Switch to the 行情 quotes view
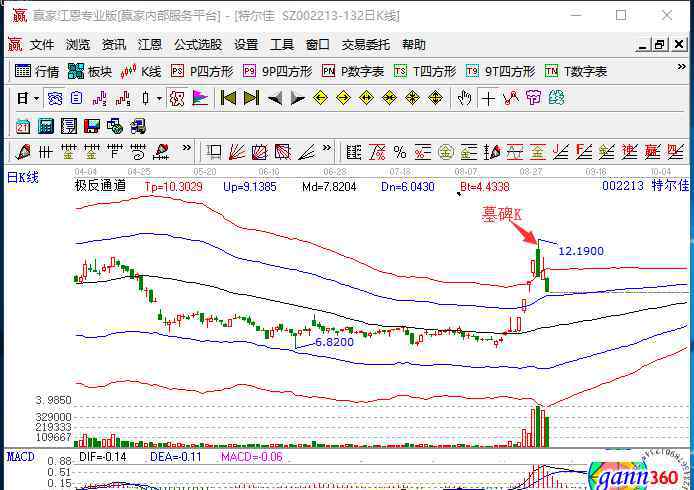The image size is (694, 490). tap(37, 71)
